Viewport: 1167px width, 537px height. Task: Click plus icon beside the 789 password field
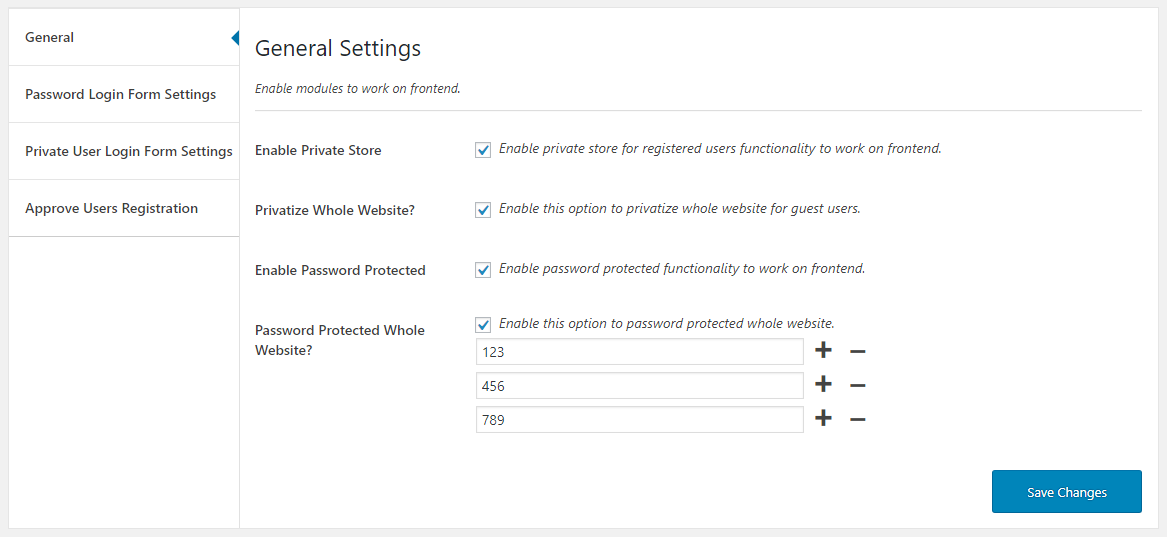[823, 419]
